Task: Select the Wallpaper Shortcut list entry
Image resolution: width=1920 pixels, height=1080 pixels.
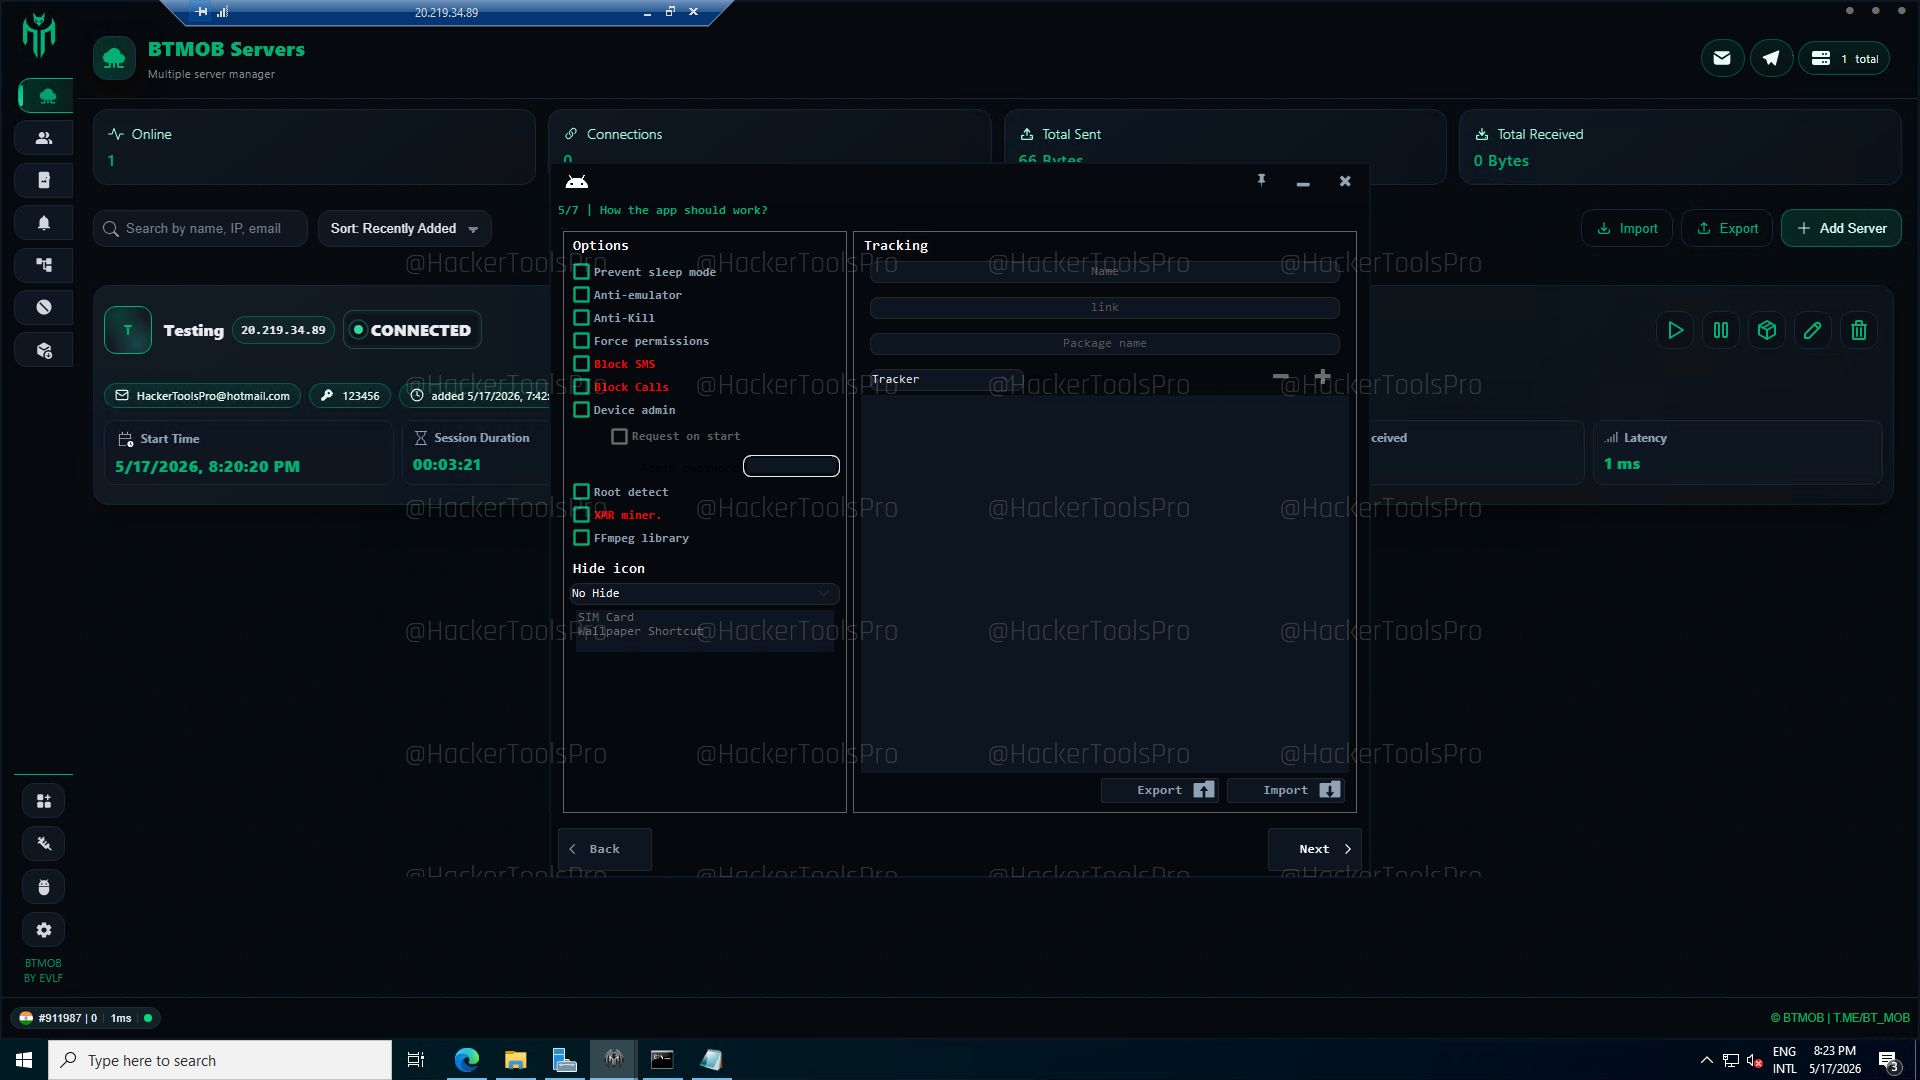Action: 641,631
